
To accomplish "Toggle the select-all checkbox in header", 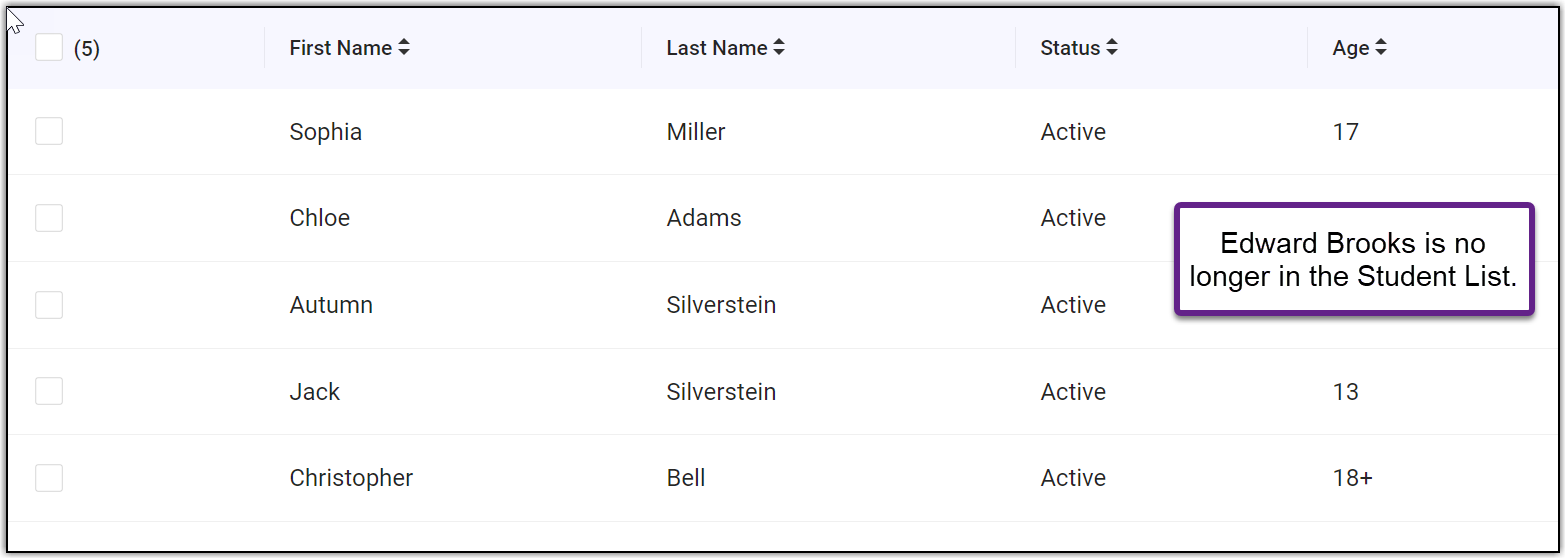I will [49, 48].
